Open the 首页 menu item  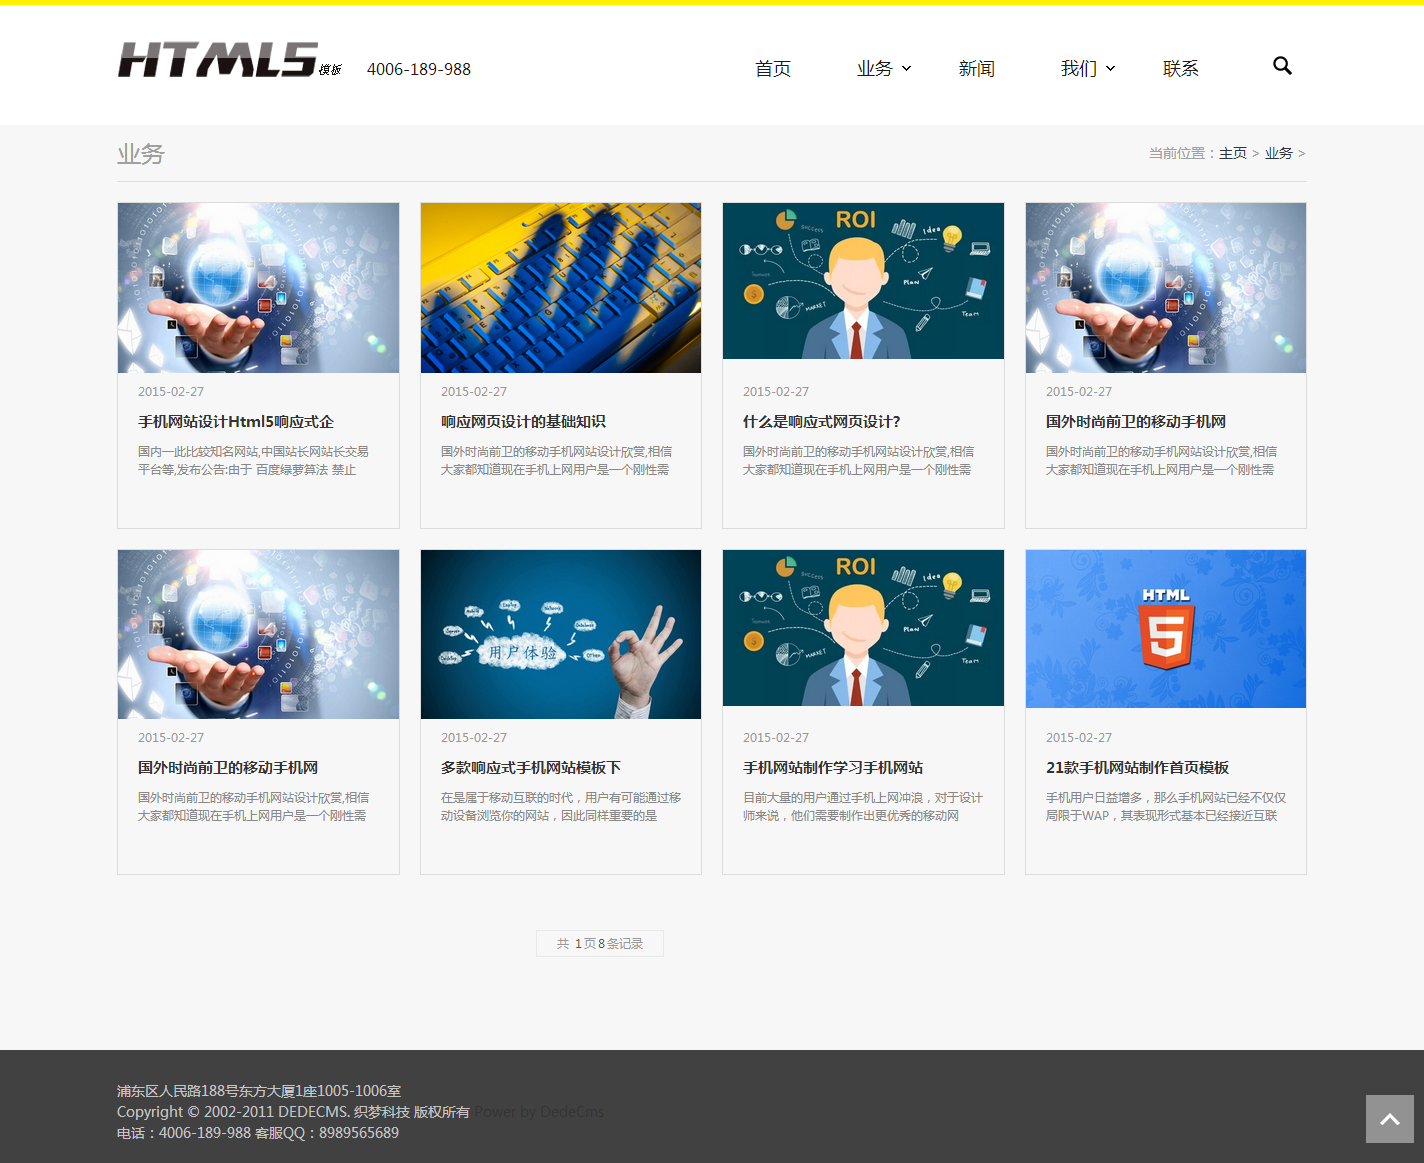[x=773, y=69]
